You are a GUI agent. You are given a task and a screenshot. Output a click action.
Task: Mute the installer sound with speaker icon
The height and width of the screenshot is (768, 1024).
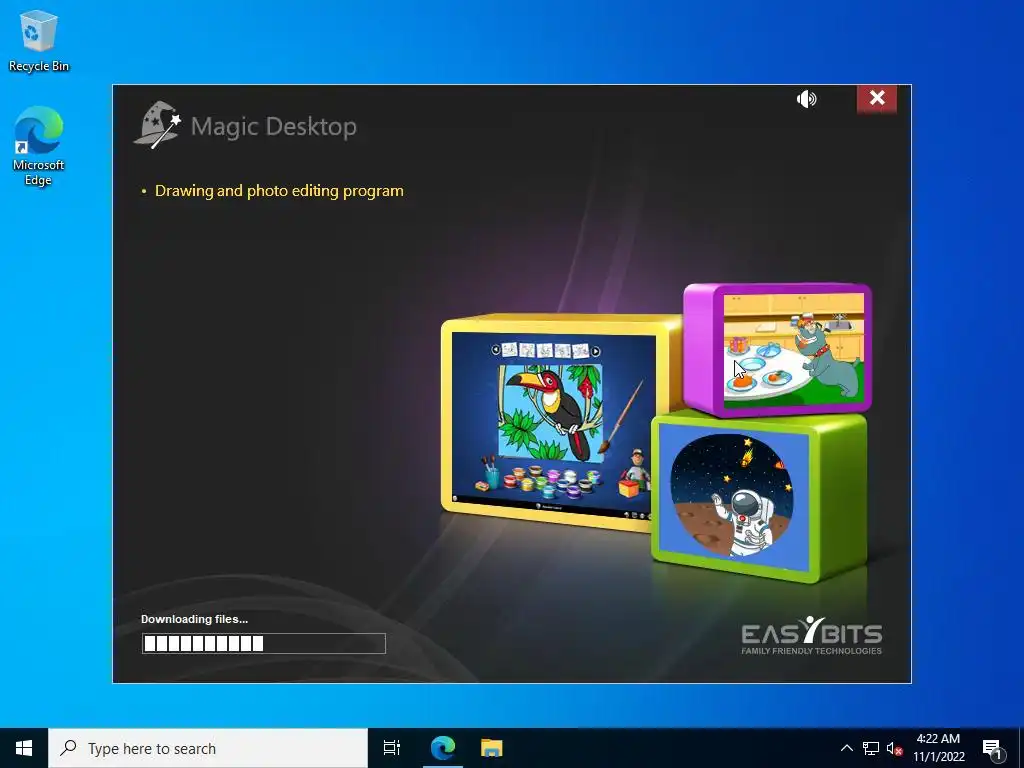point(807,99)
